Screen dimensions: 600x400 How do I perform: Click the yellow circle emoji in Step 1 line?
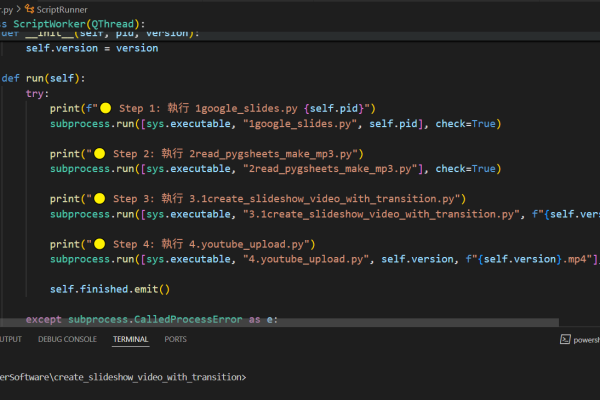[105, 108]
